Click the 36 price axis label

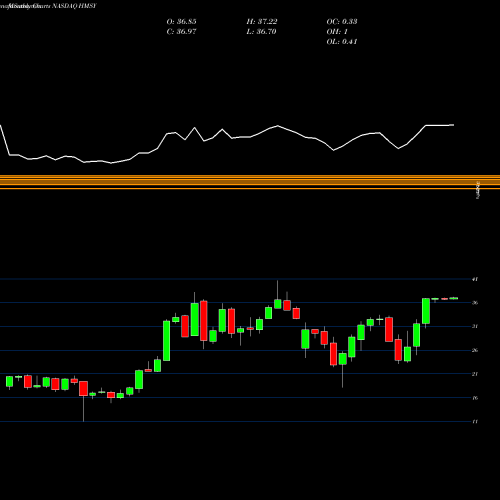pyautogui.click(x=475, y=303)
